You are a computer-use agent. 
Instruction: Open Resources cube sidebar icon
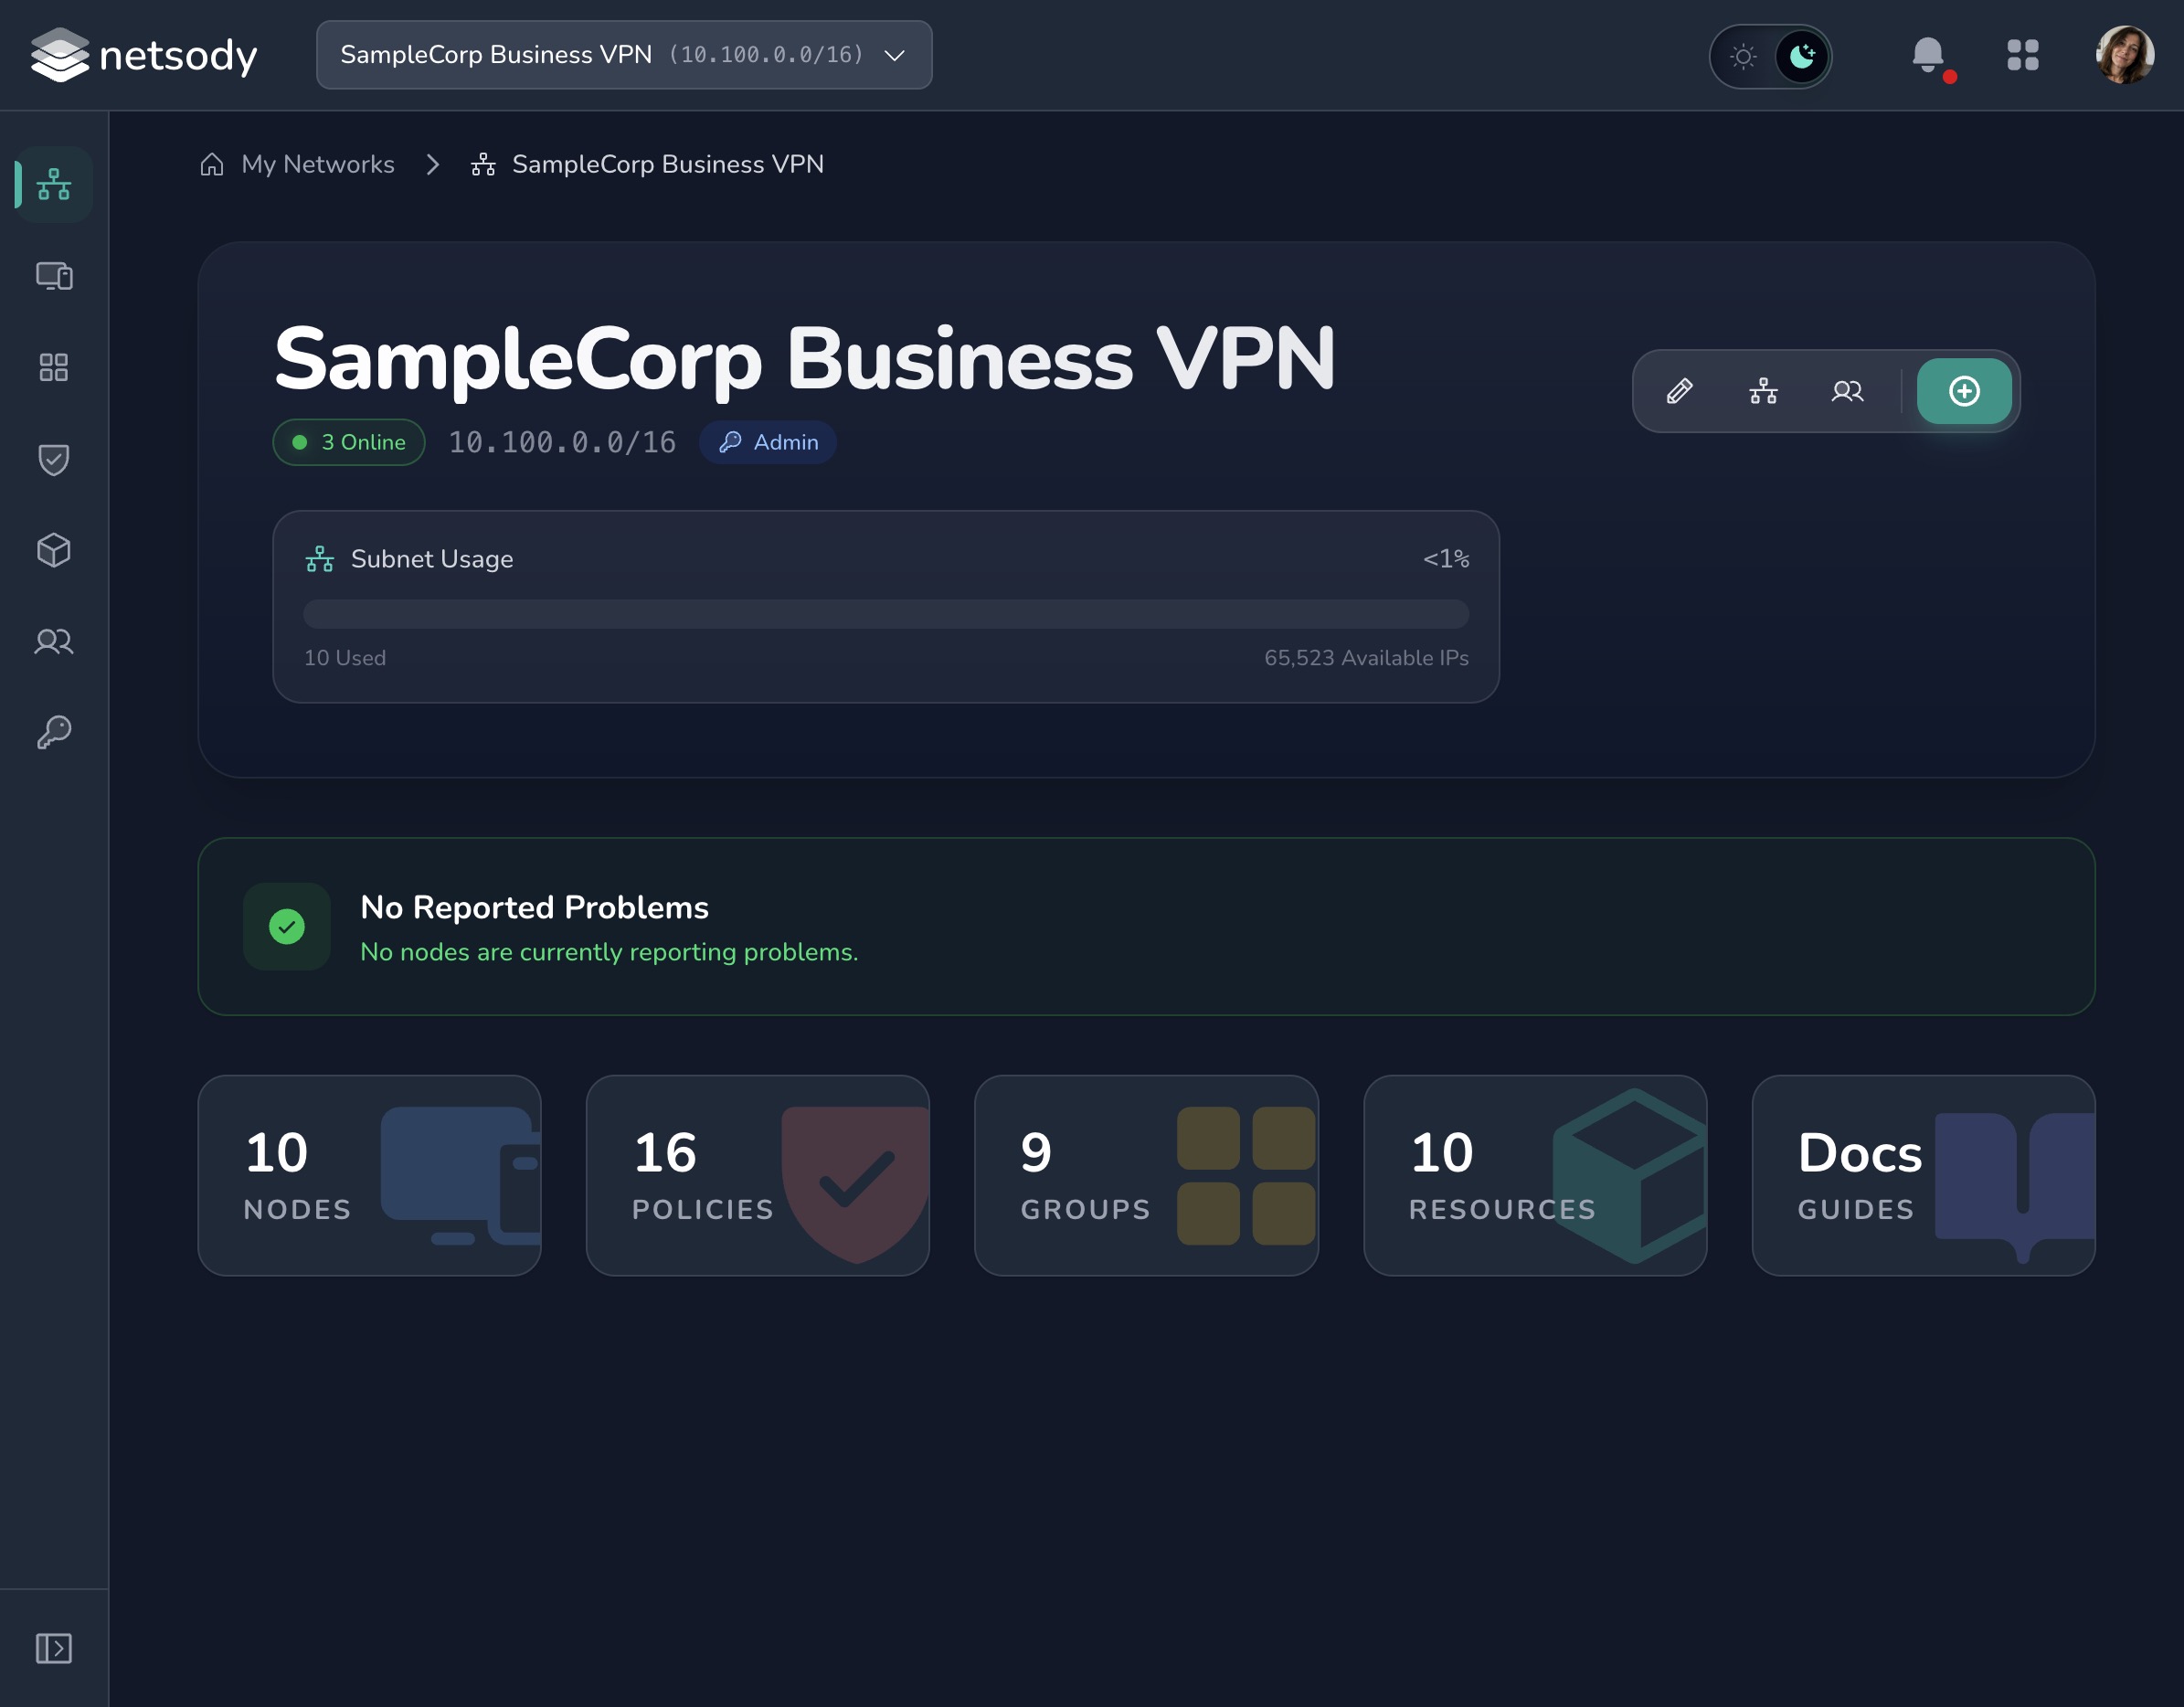point(54,550)
